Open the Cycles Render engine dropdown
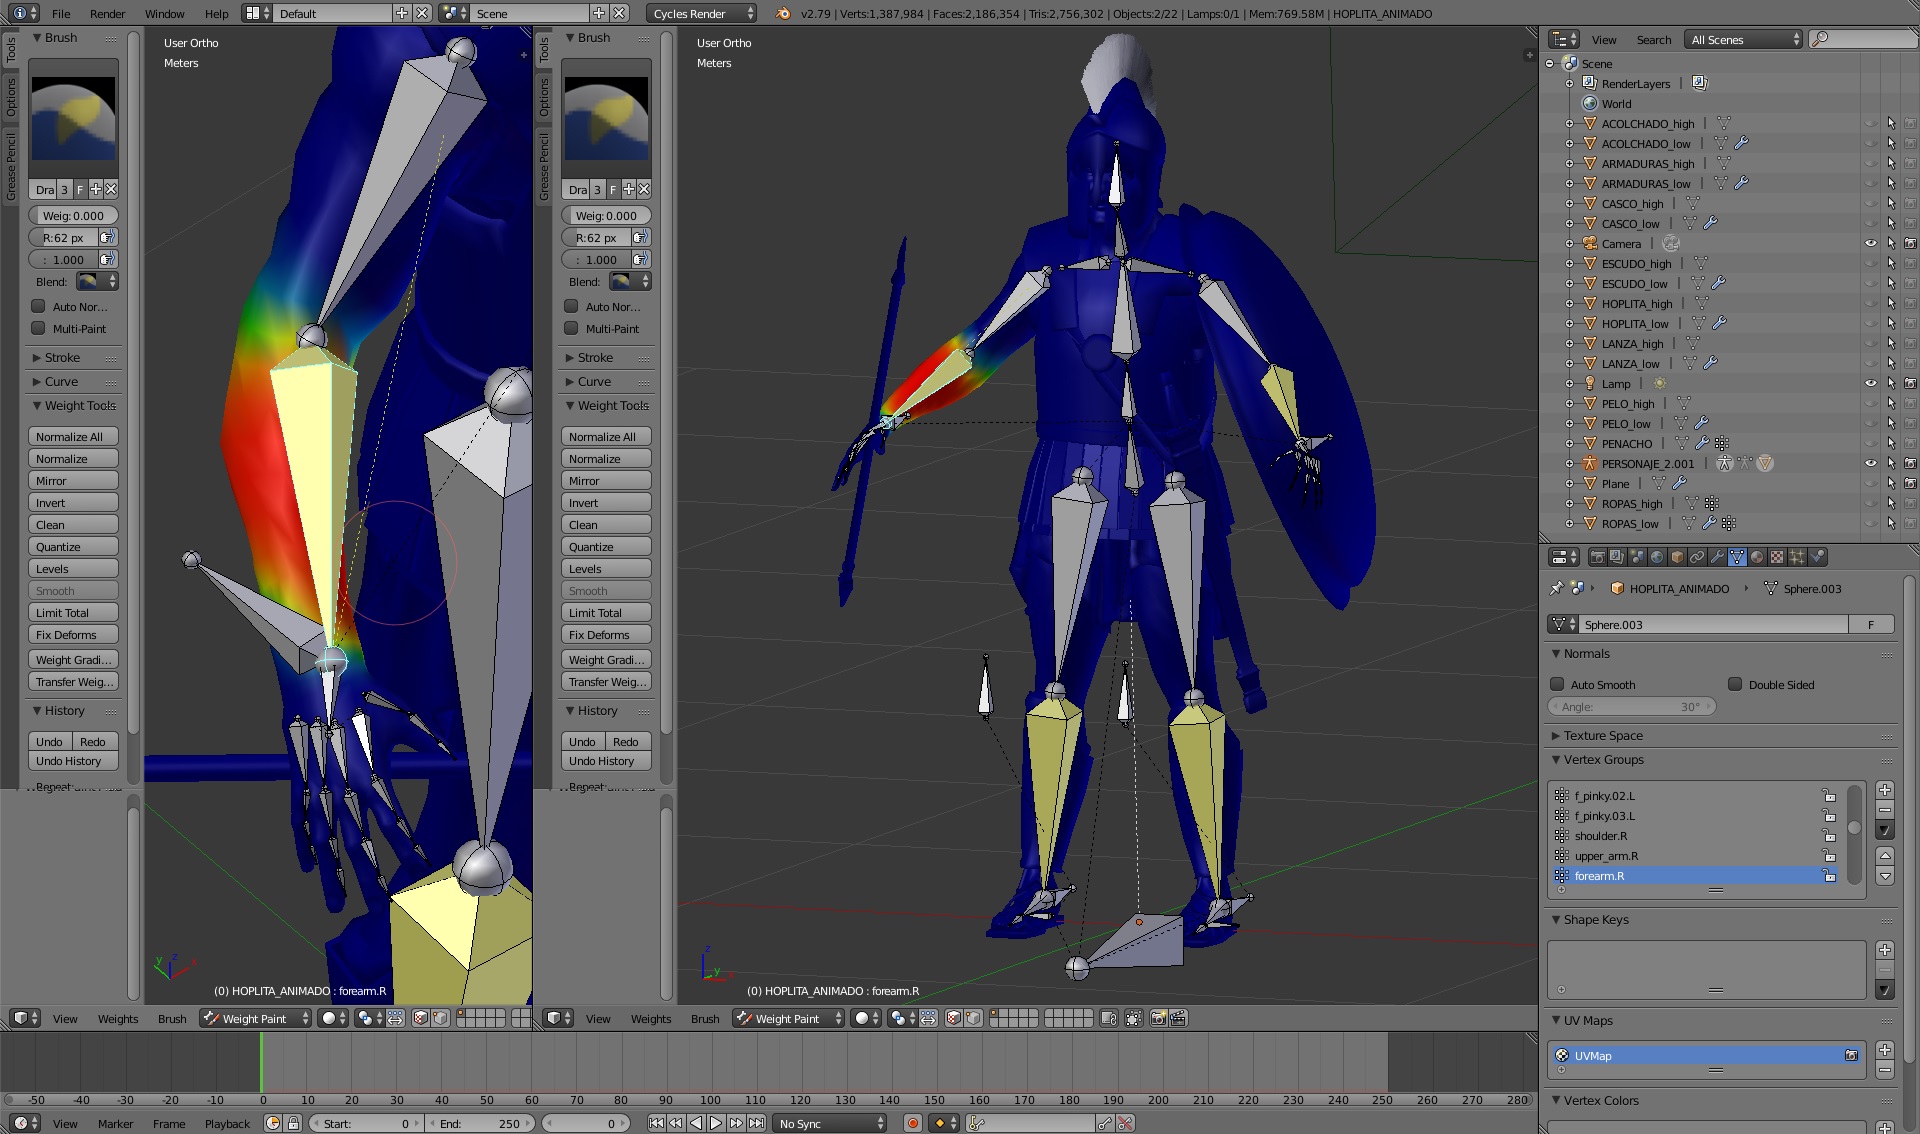The image size is (1920, 1134). tap(702, 13)
